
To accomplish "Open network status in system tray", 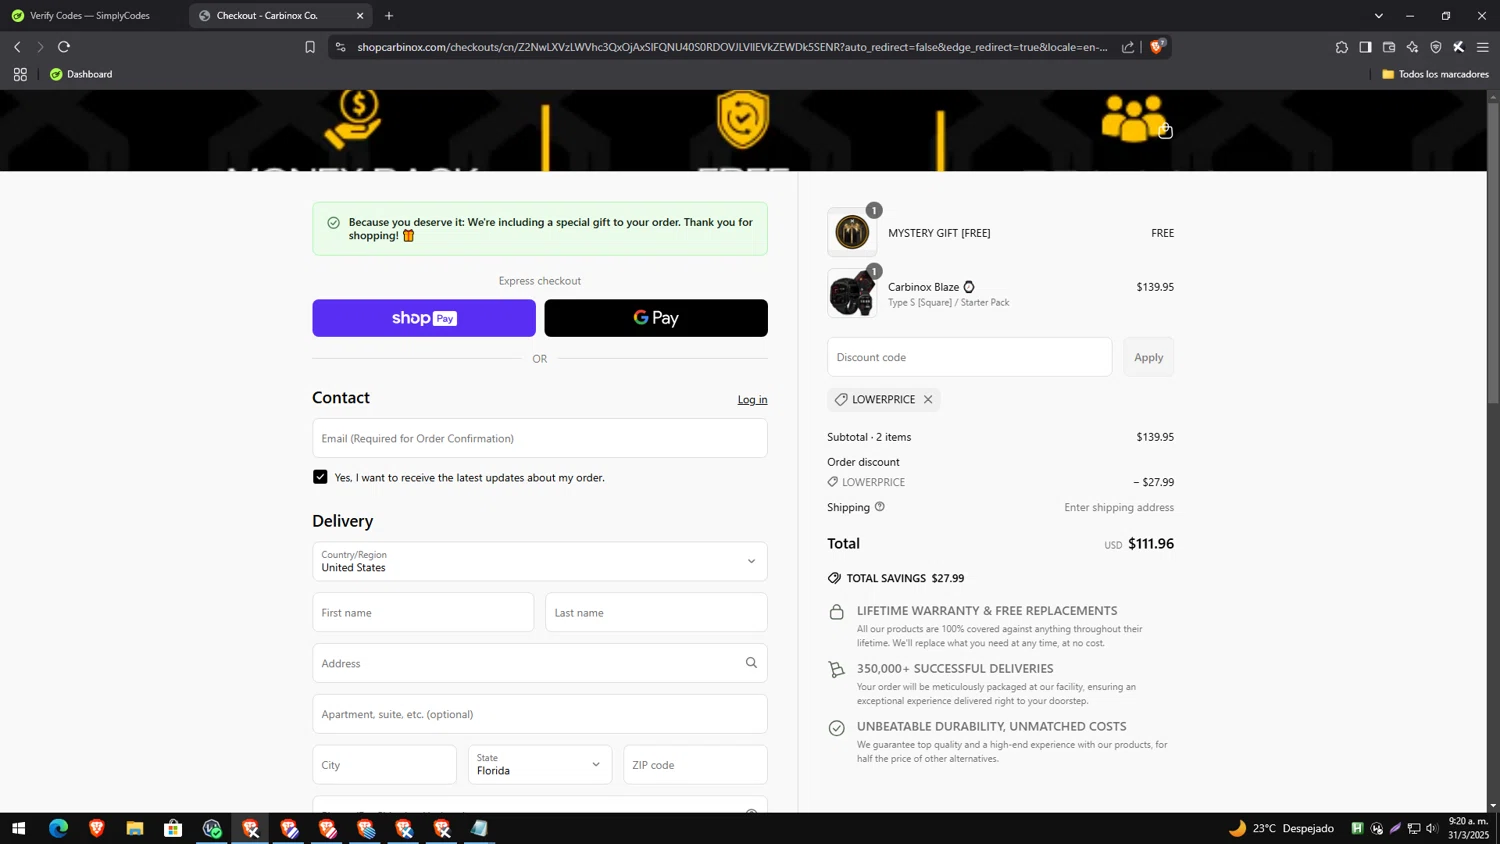I will pyautogui.click(x=1414, y=828).
